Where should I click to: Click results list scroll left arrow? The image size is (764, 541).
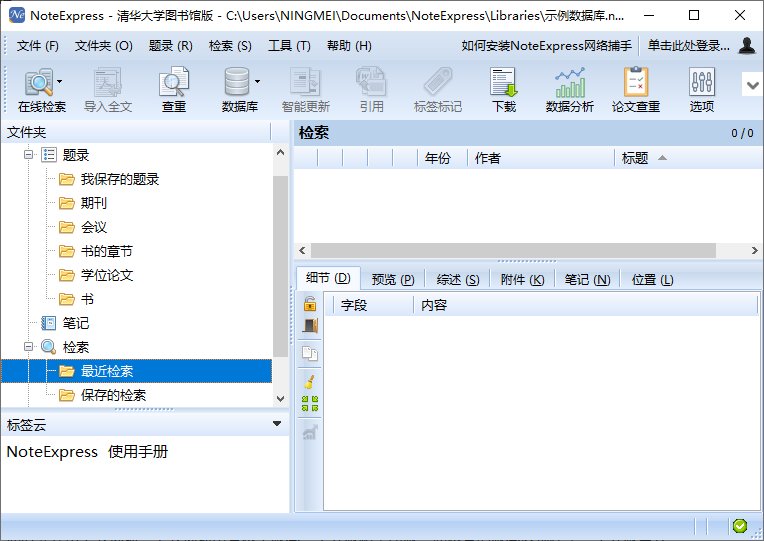coord(302,251)
